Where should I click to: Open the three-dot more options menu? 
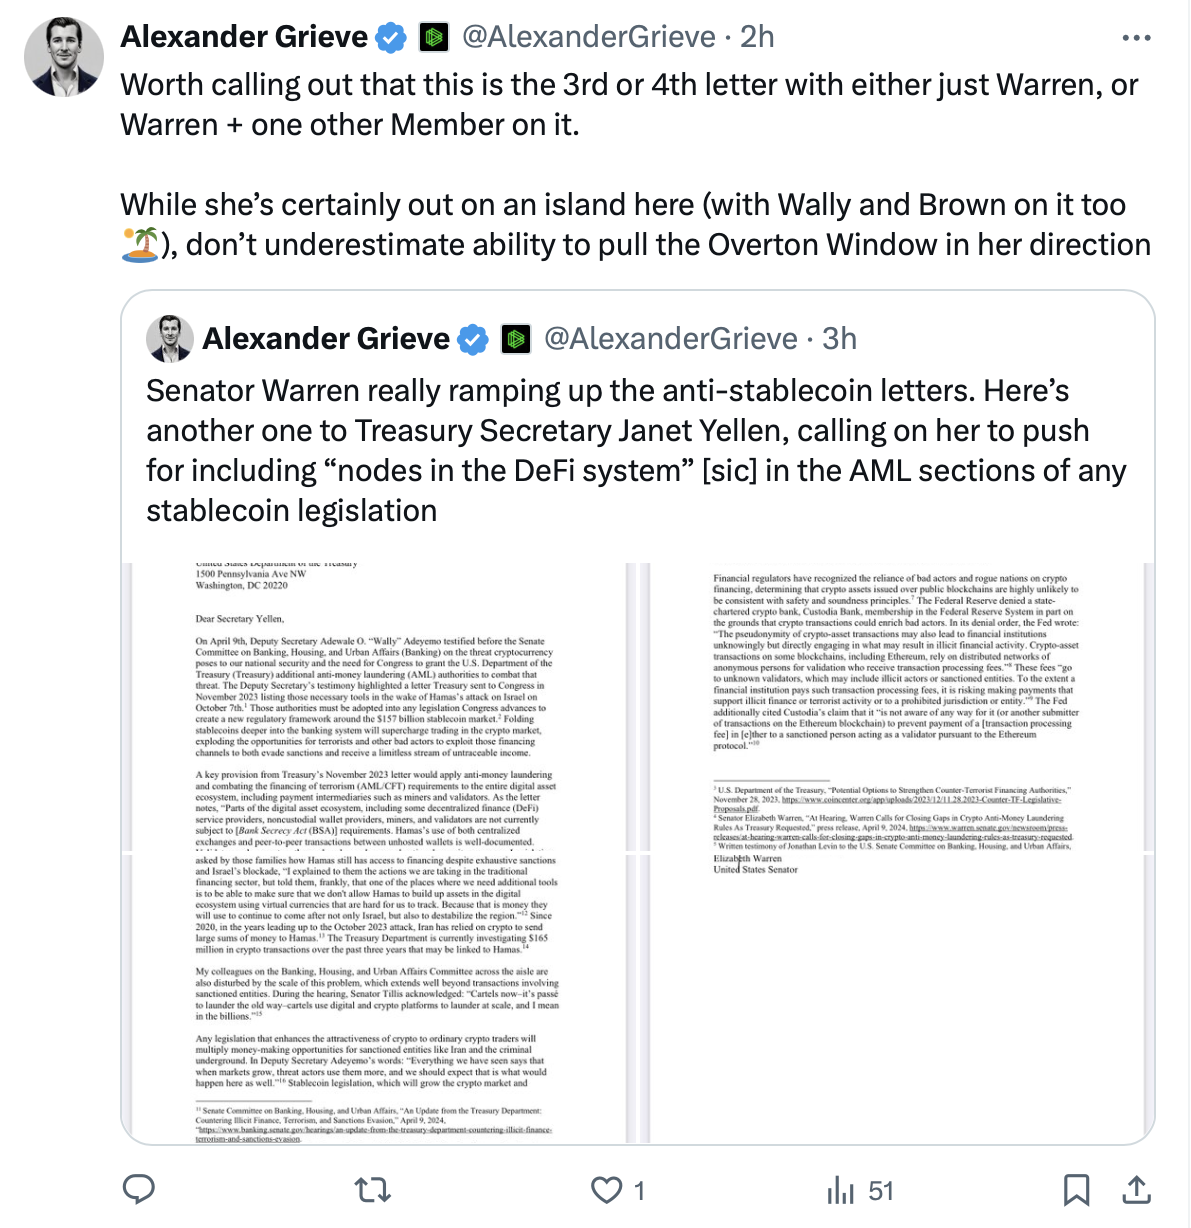click(1136, 38)
